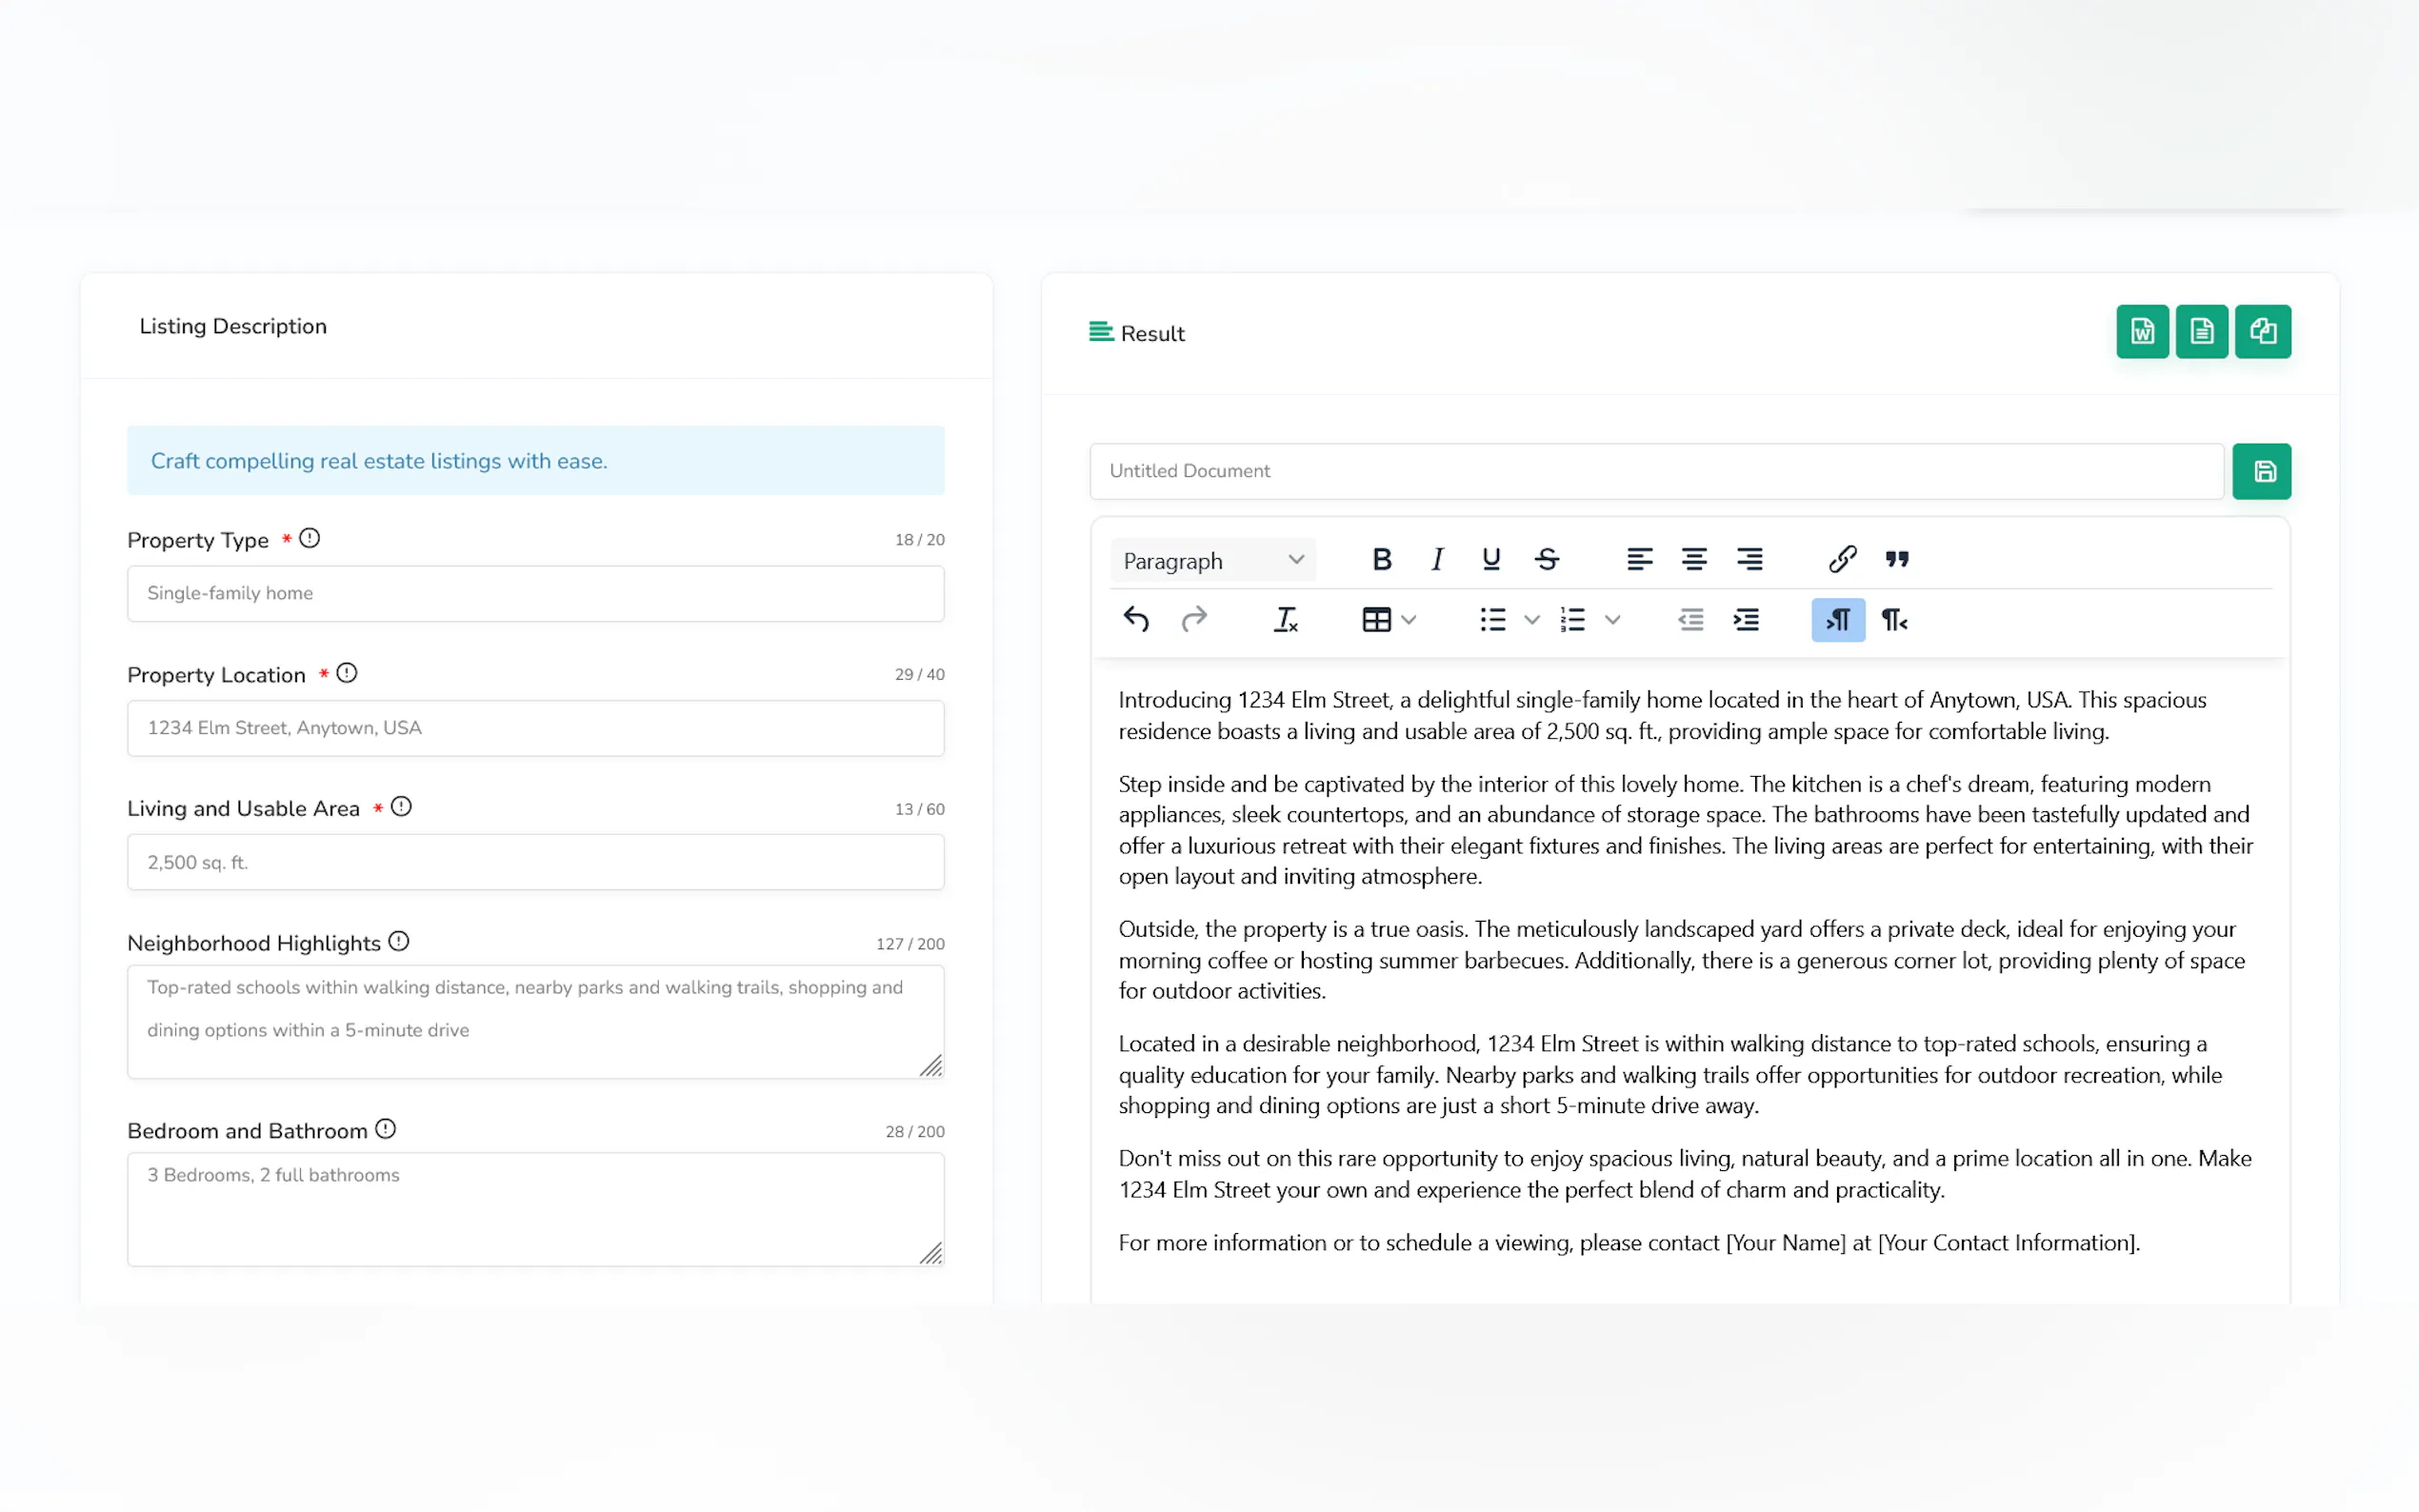Toggle italic formatting
2419x1512 pixels.
(x=1437, y=559)
